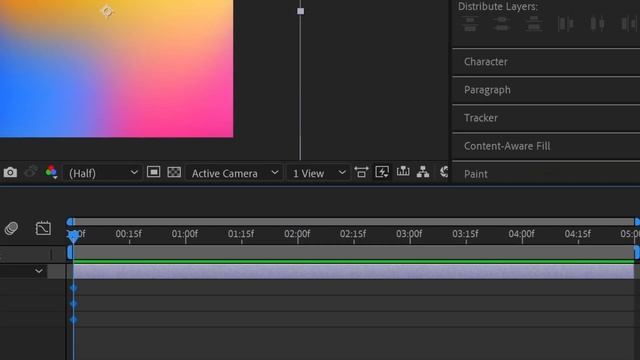Click the work area start handle below the ruler
The height and width of the screenshot is (360, 640).
point(70,252)
